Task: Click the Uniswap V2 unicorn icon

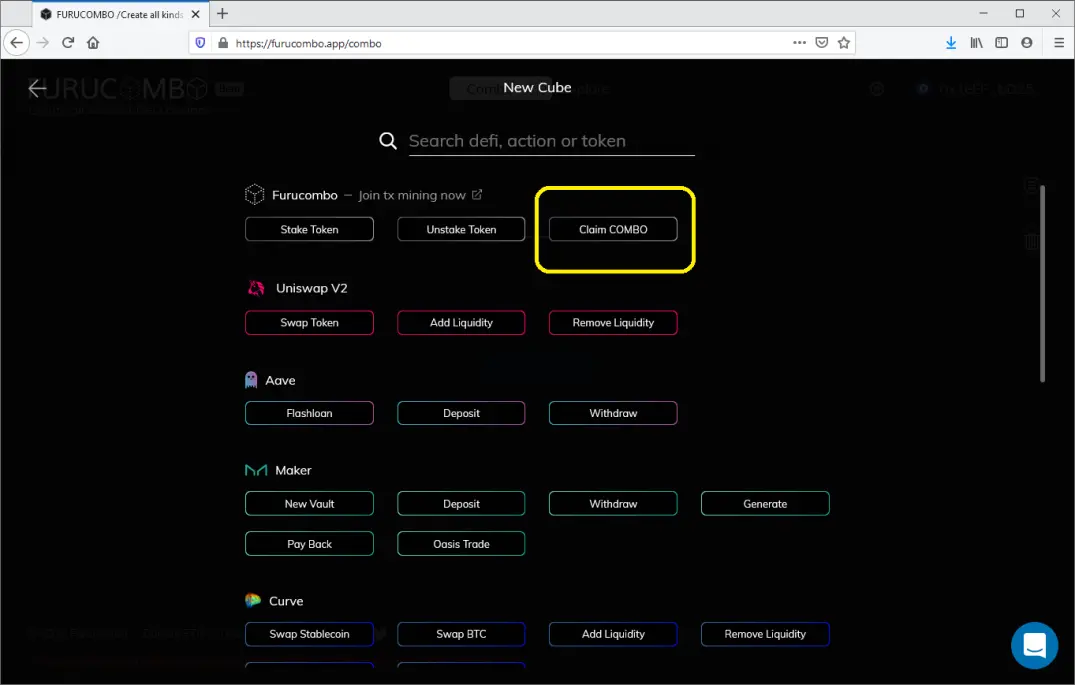Action: (x=256, y=288)
